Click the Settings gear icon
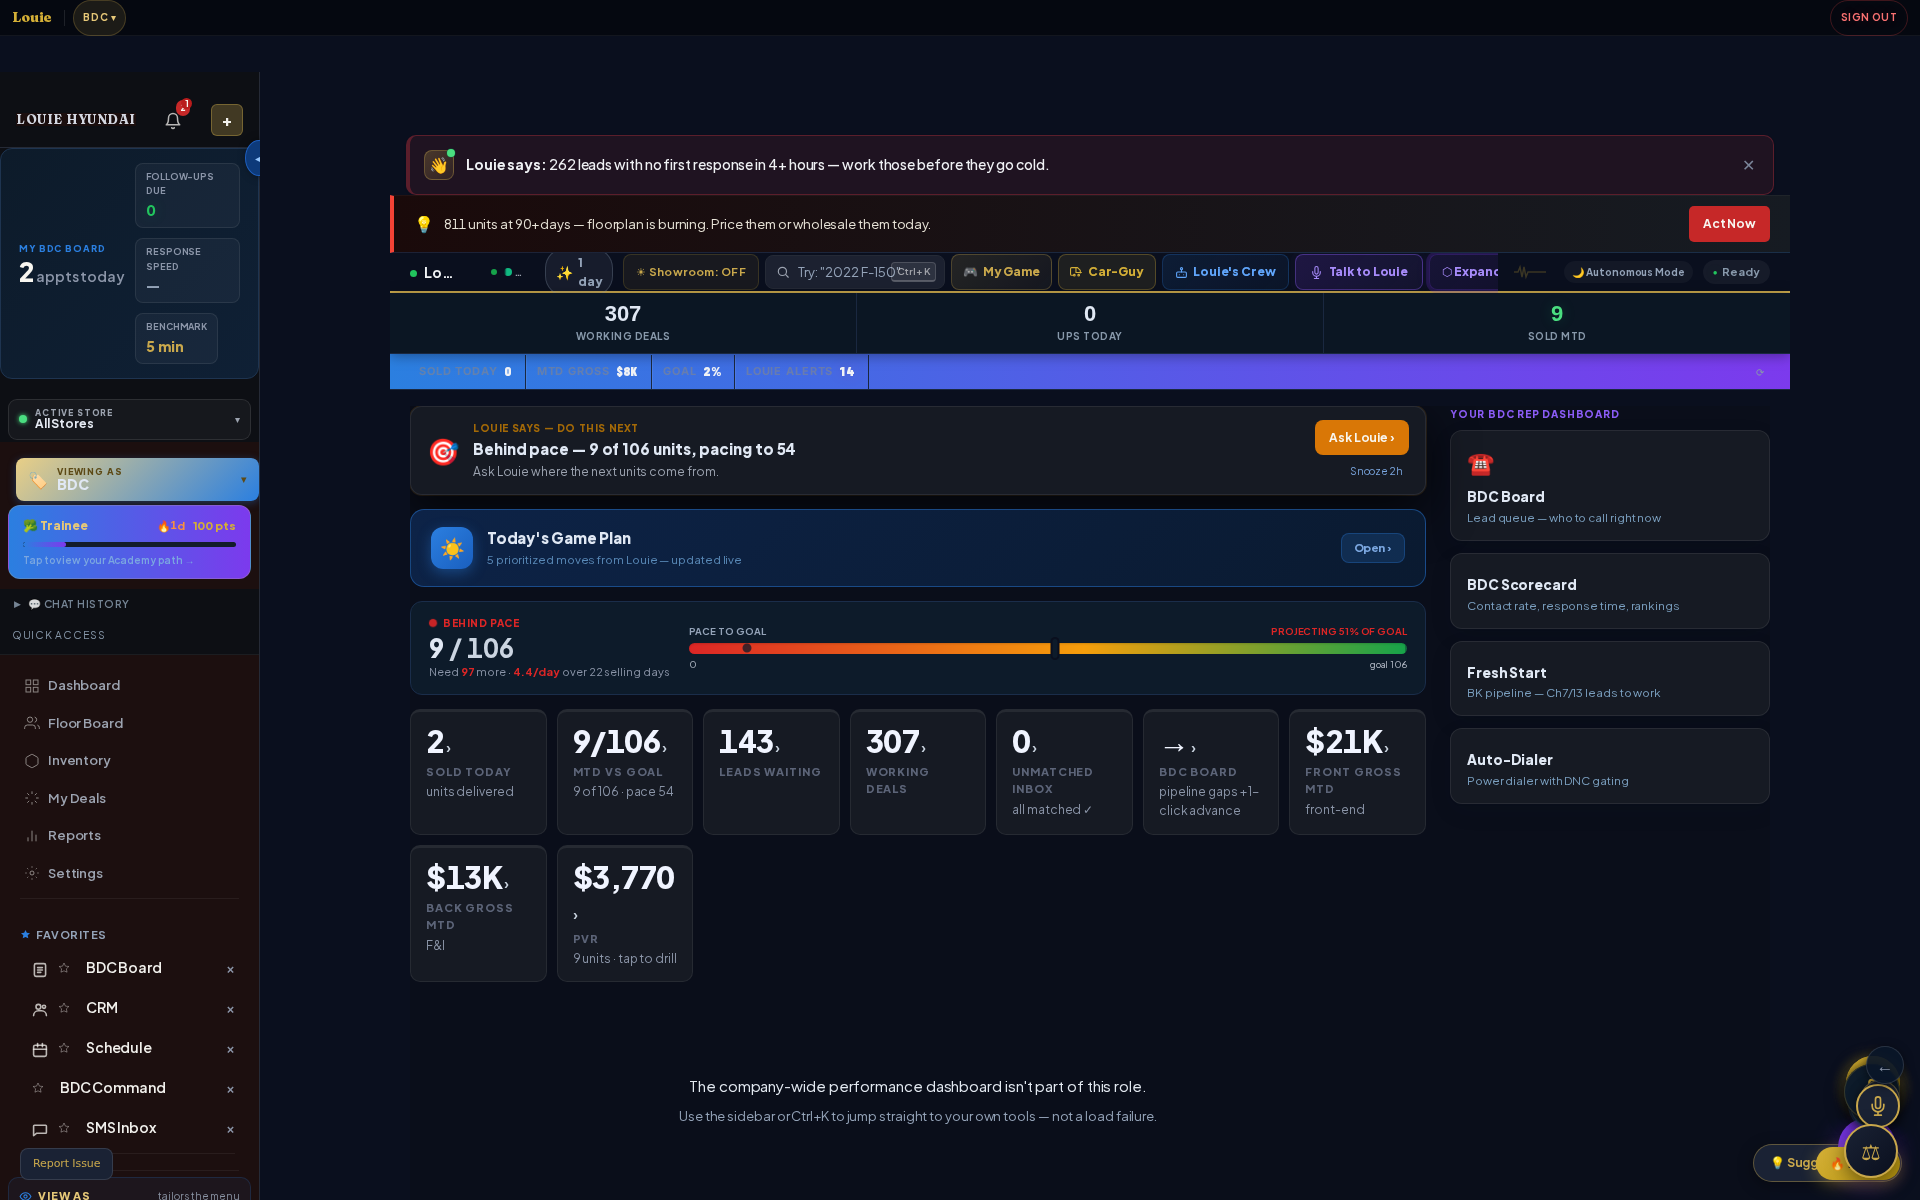Viewport: 1920px width, 1200px height. coord(32,873)
